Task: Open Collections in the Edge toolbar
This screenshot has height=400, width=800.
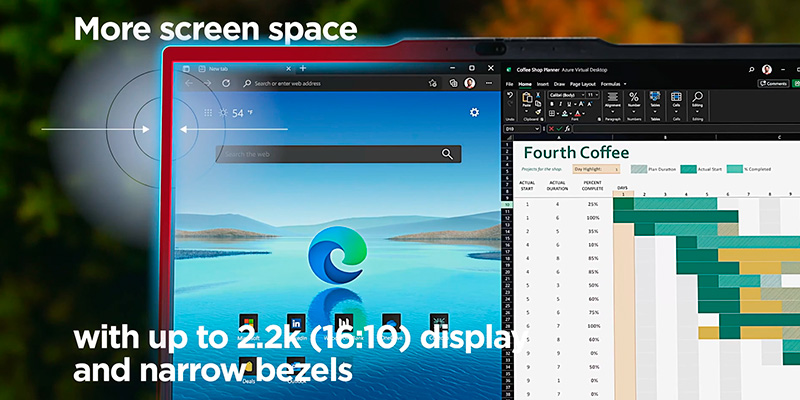Action: pyautogui.click(x=453, y=83)
